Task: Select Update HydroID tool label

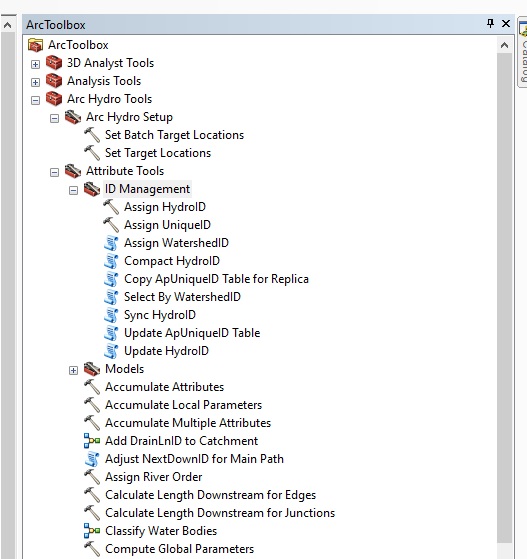Action: pos(166,351)
